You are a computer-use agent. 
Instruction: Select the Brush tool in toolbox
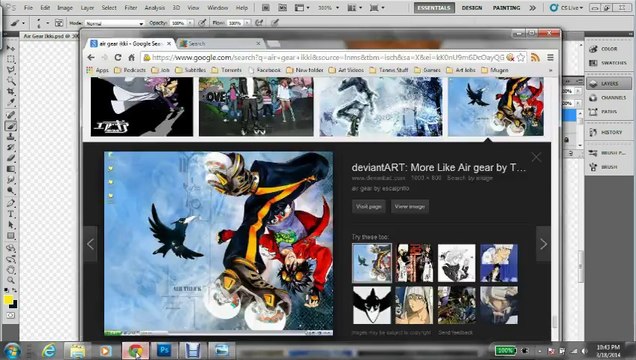tap(11, 126)
